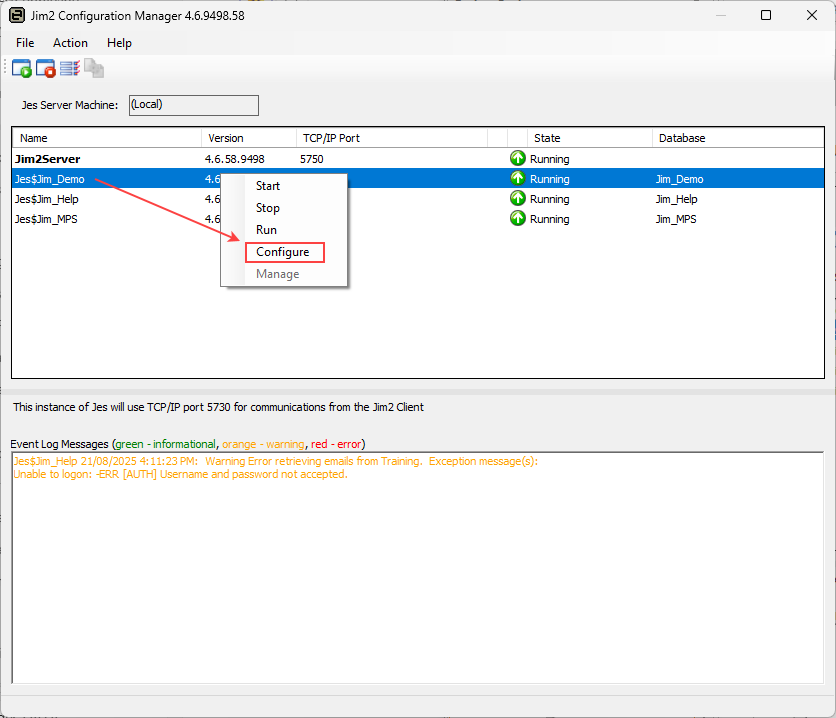The height and width of the screenshot is (718, 836).
Task: Open the Action menu
Action: point(70,43)
